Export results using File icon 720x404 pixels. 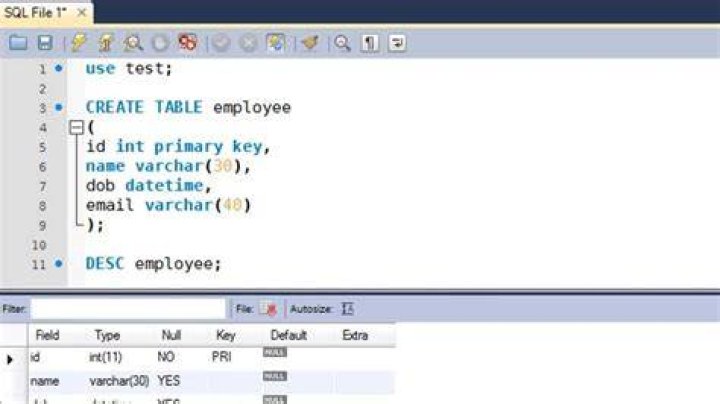coord(268,309)
